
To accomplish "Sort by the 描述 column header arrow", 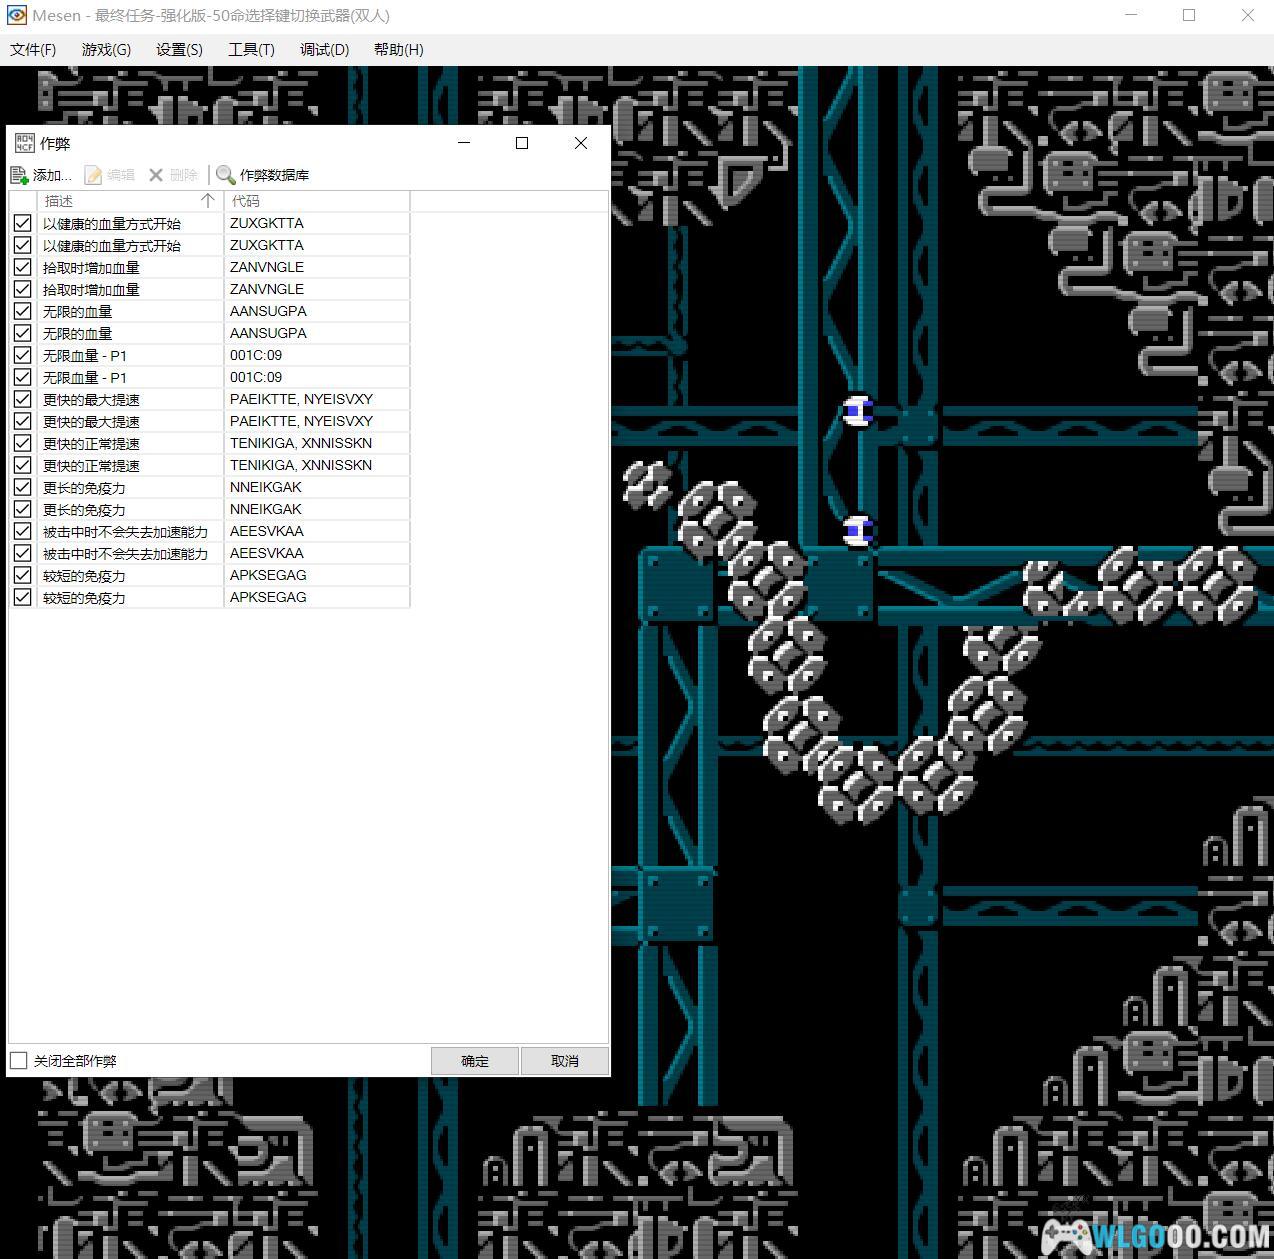I will 207,201.
